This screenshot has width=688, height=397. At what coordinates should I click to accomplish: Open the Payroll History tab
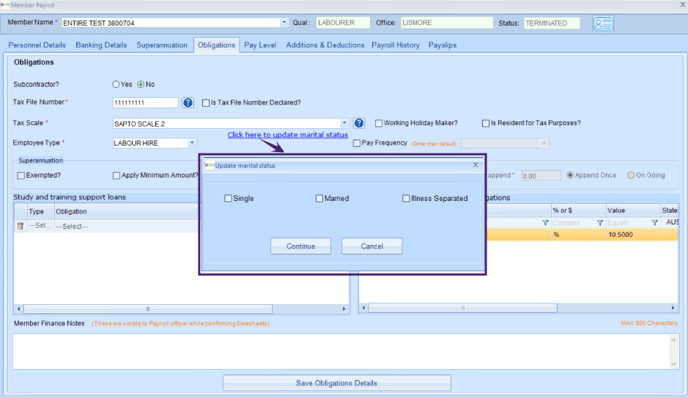395,45
